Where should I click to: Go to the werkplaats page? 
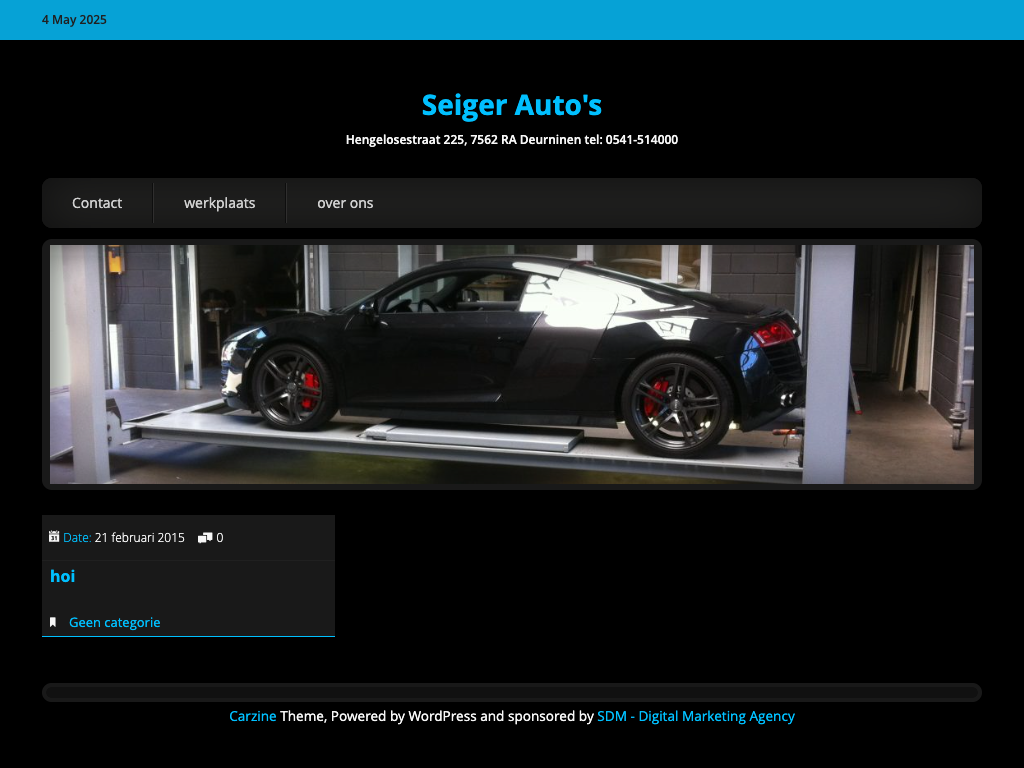(x=219, y=203)
